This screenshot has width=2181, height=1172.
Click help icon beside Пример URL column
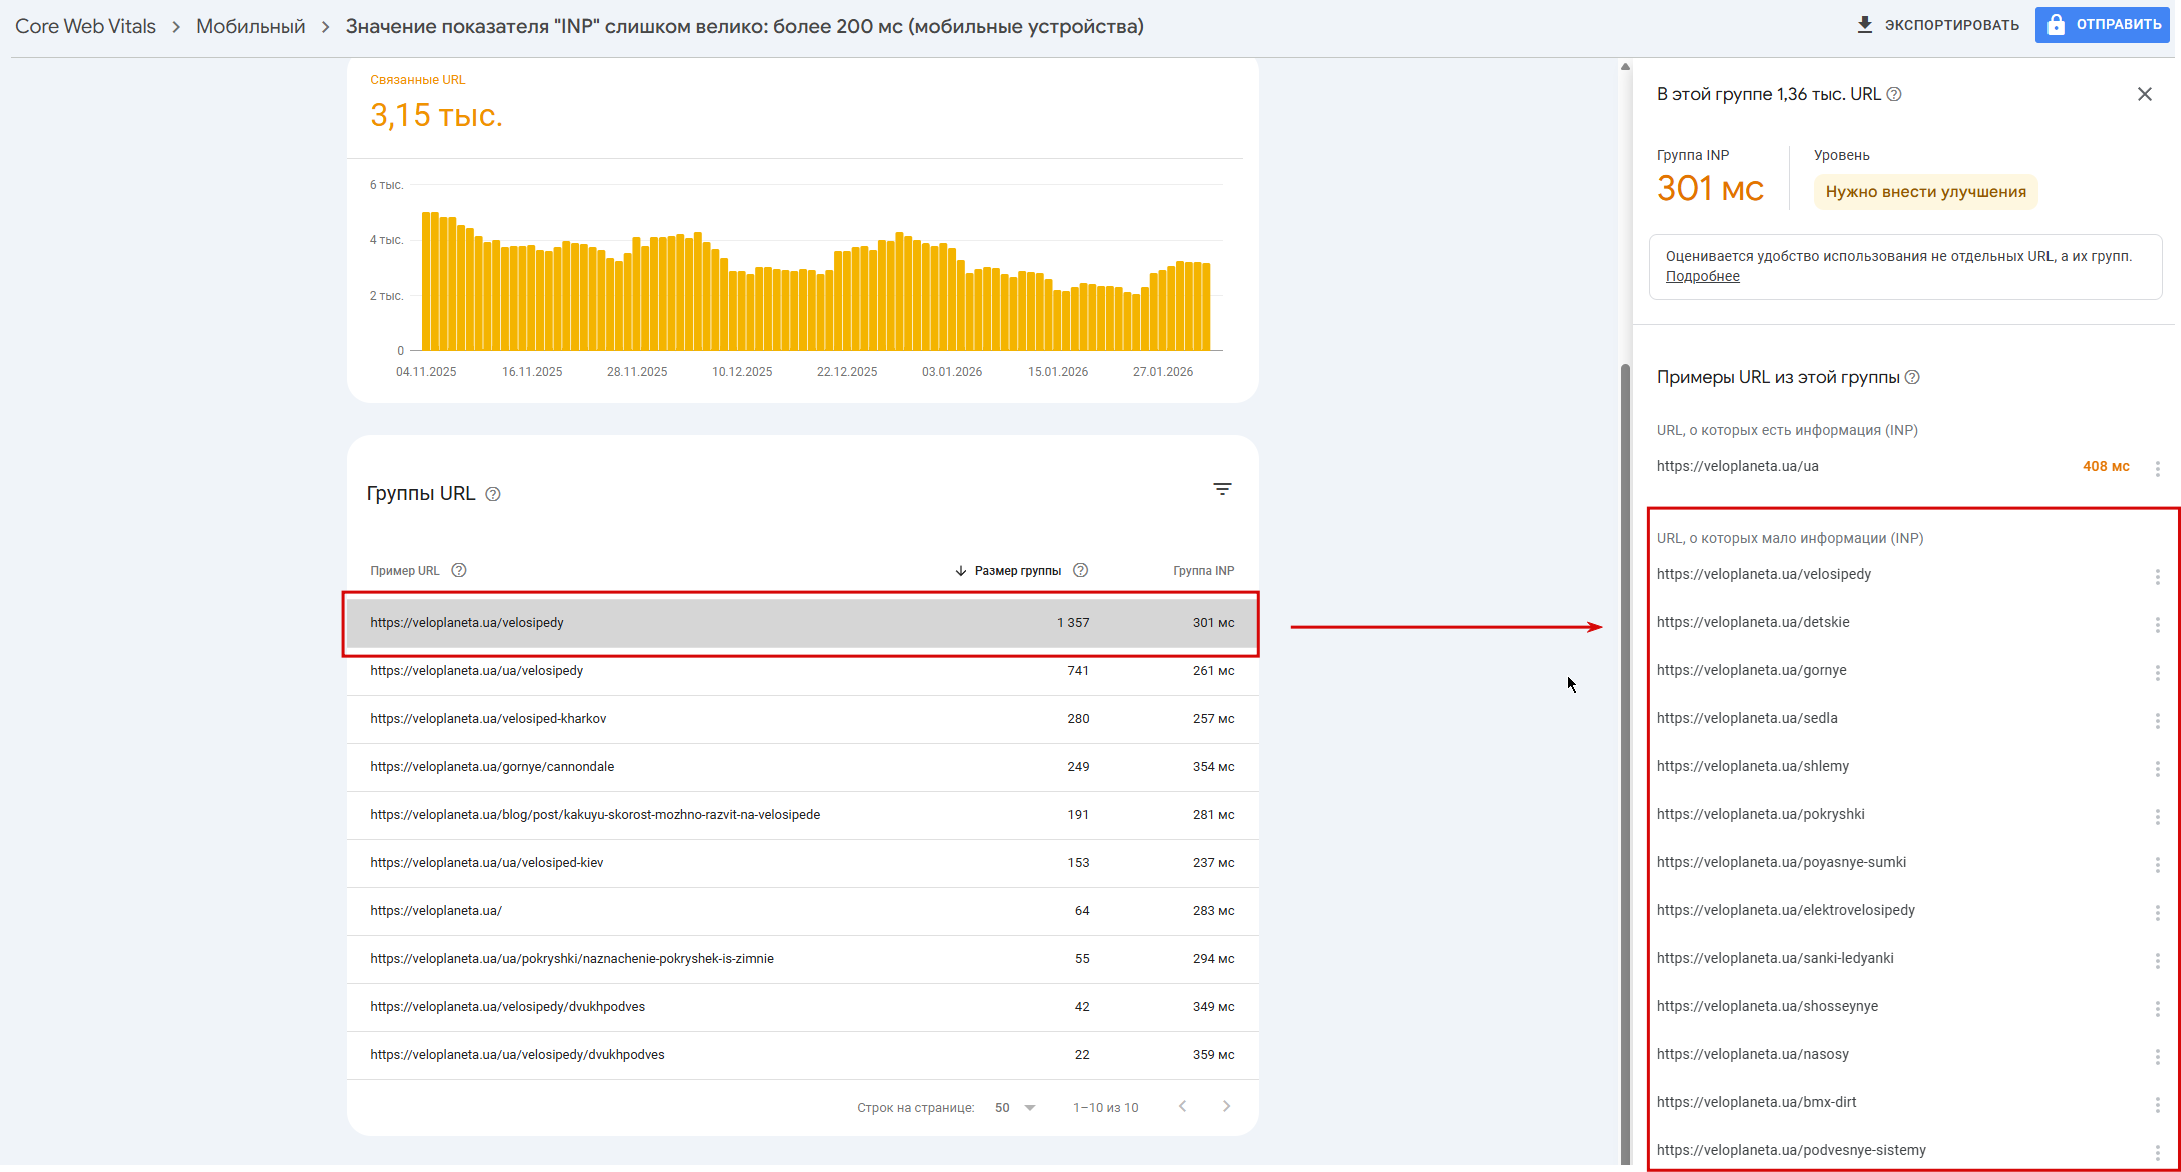point(459,571)
